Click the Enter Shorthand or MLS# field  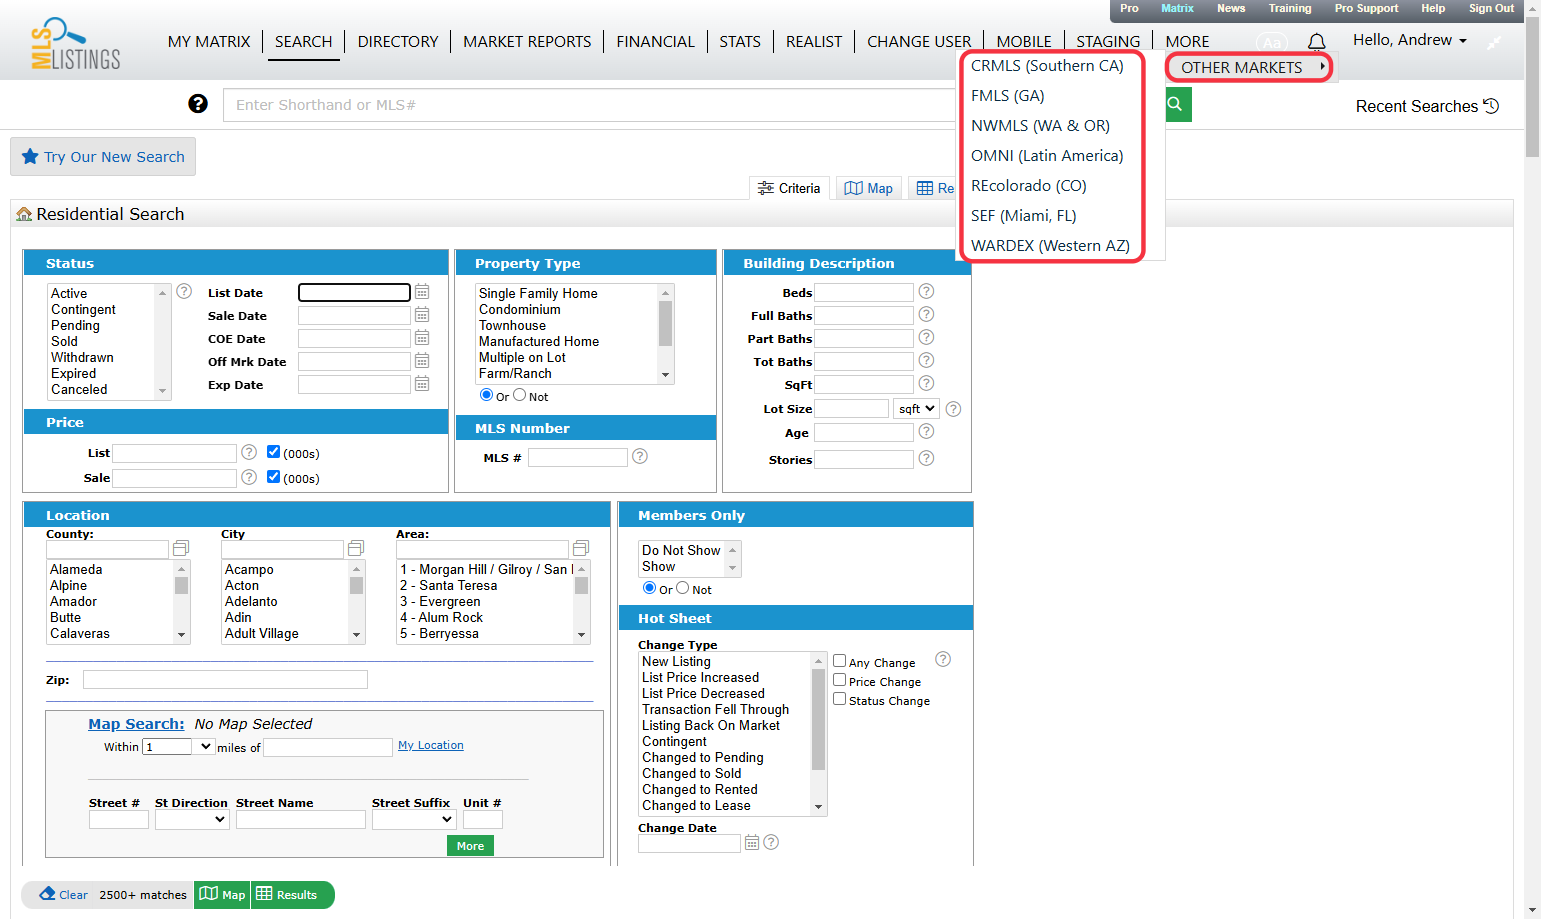(x=590, y=105)
